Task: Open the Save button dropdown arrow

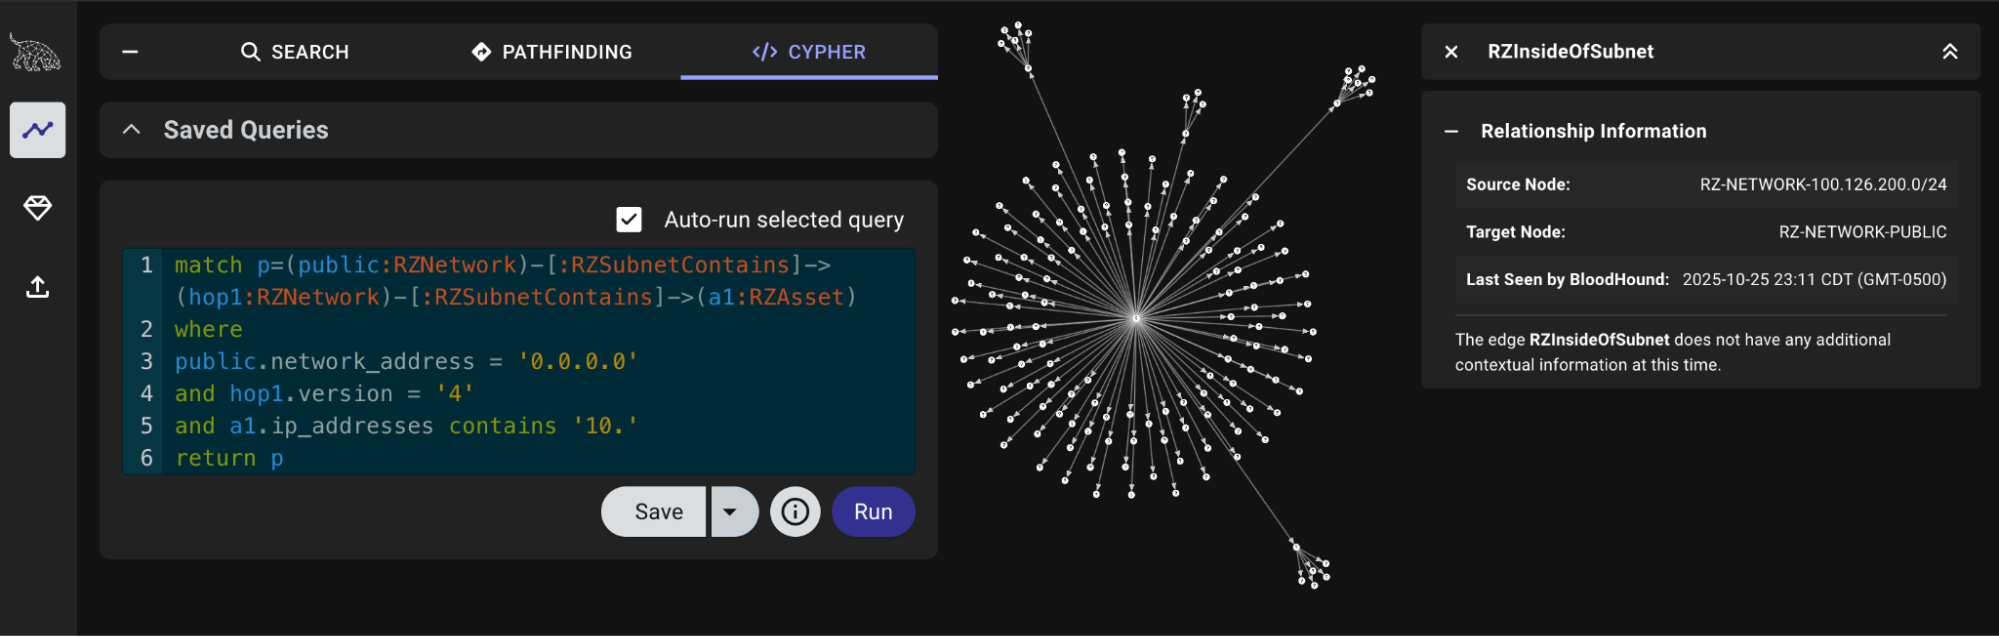Action: point(731,512)
